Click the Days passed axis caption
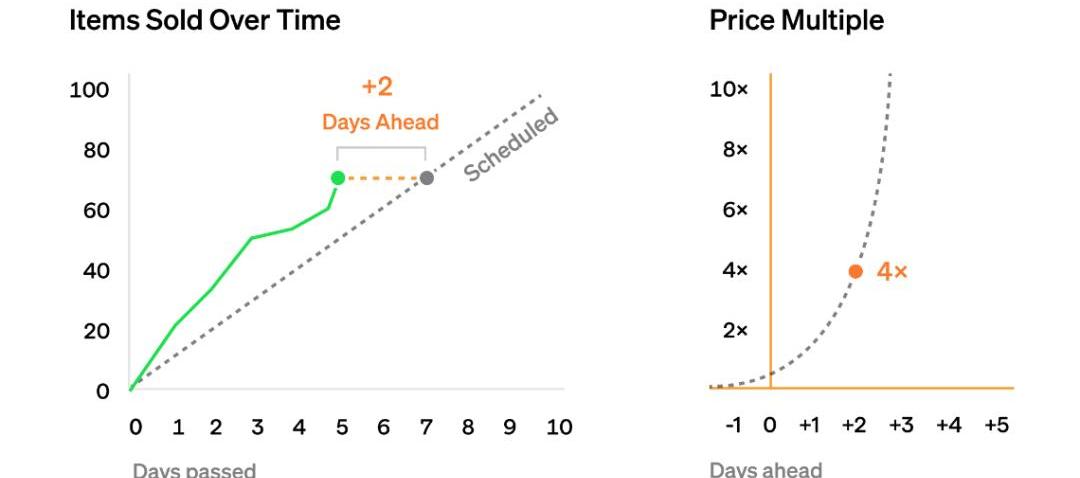The height and width of the screenshot is (478, 1080). pyautogui.click(x=194, y=469)
